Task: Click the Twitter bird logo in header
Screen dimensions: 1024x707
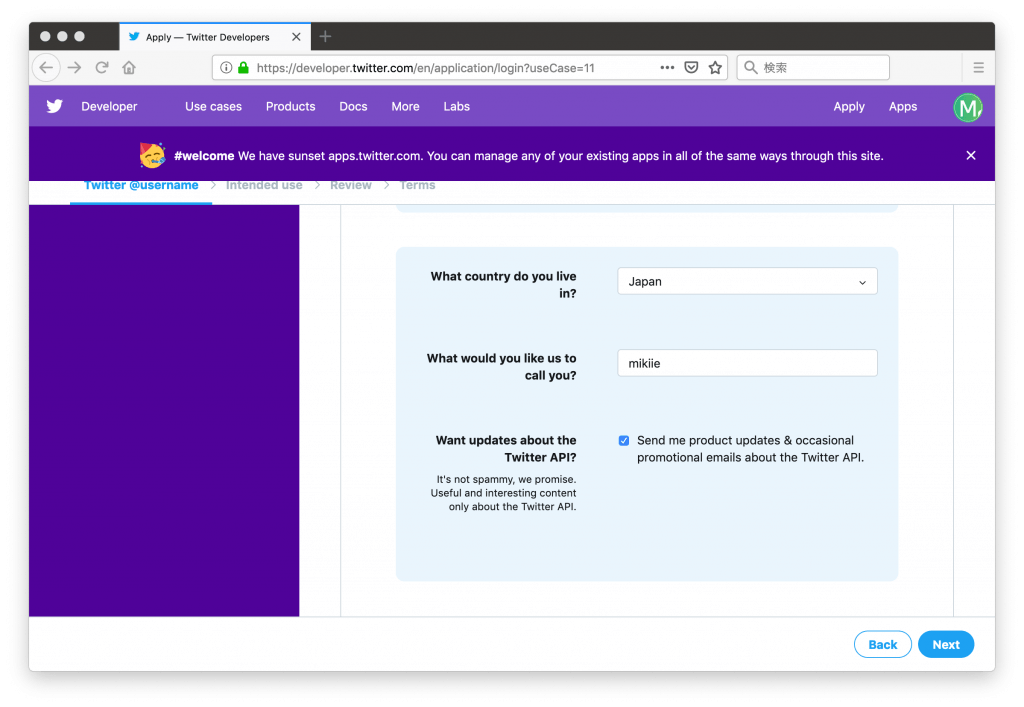Action: 54,106
